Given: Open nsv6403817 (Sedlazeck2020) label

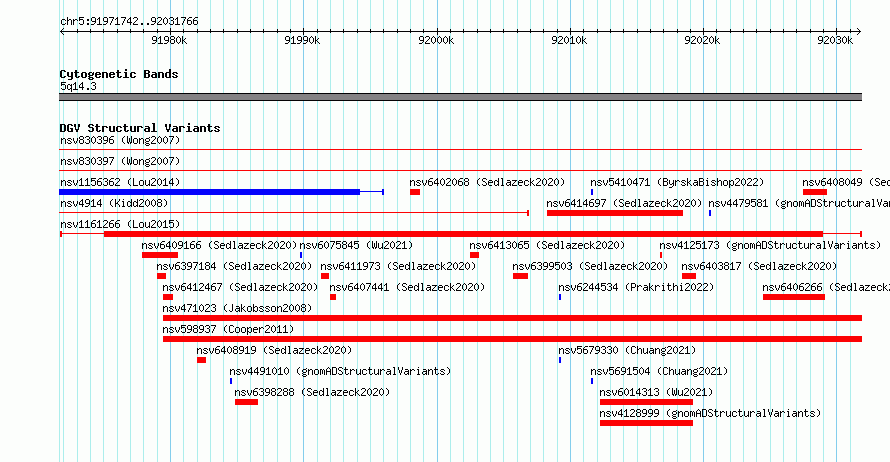Looking at the screenshot, I should tap(759, 266).
